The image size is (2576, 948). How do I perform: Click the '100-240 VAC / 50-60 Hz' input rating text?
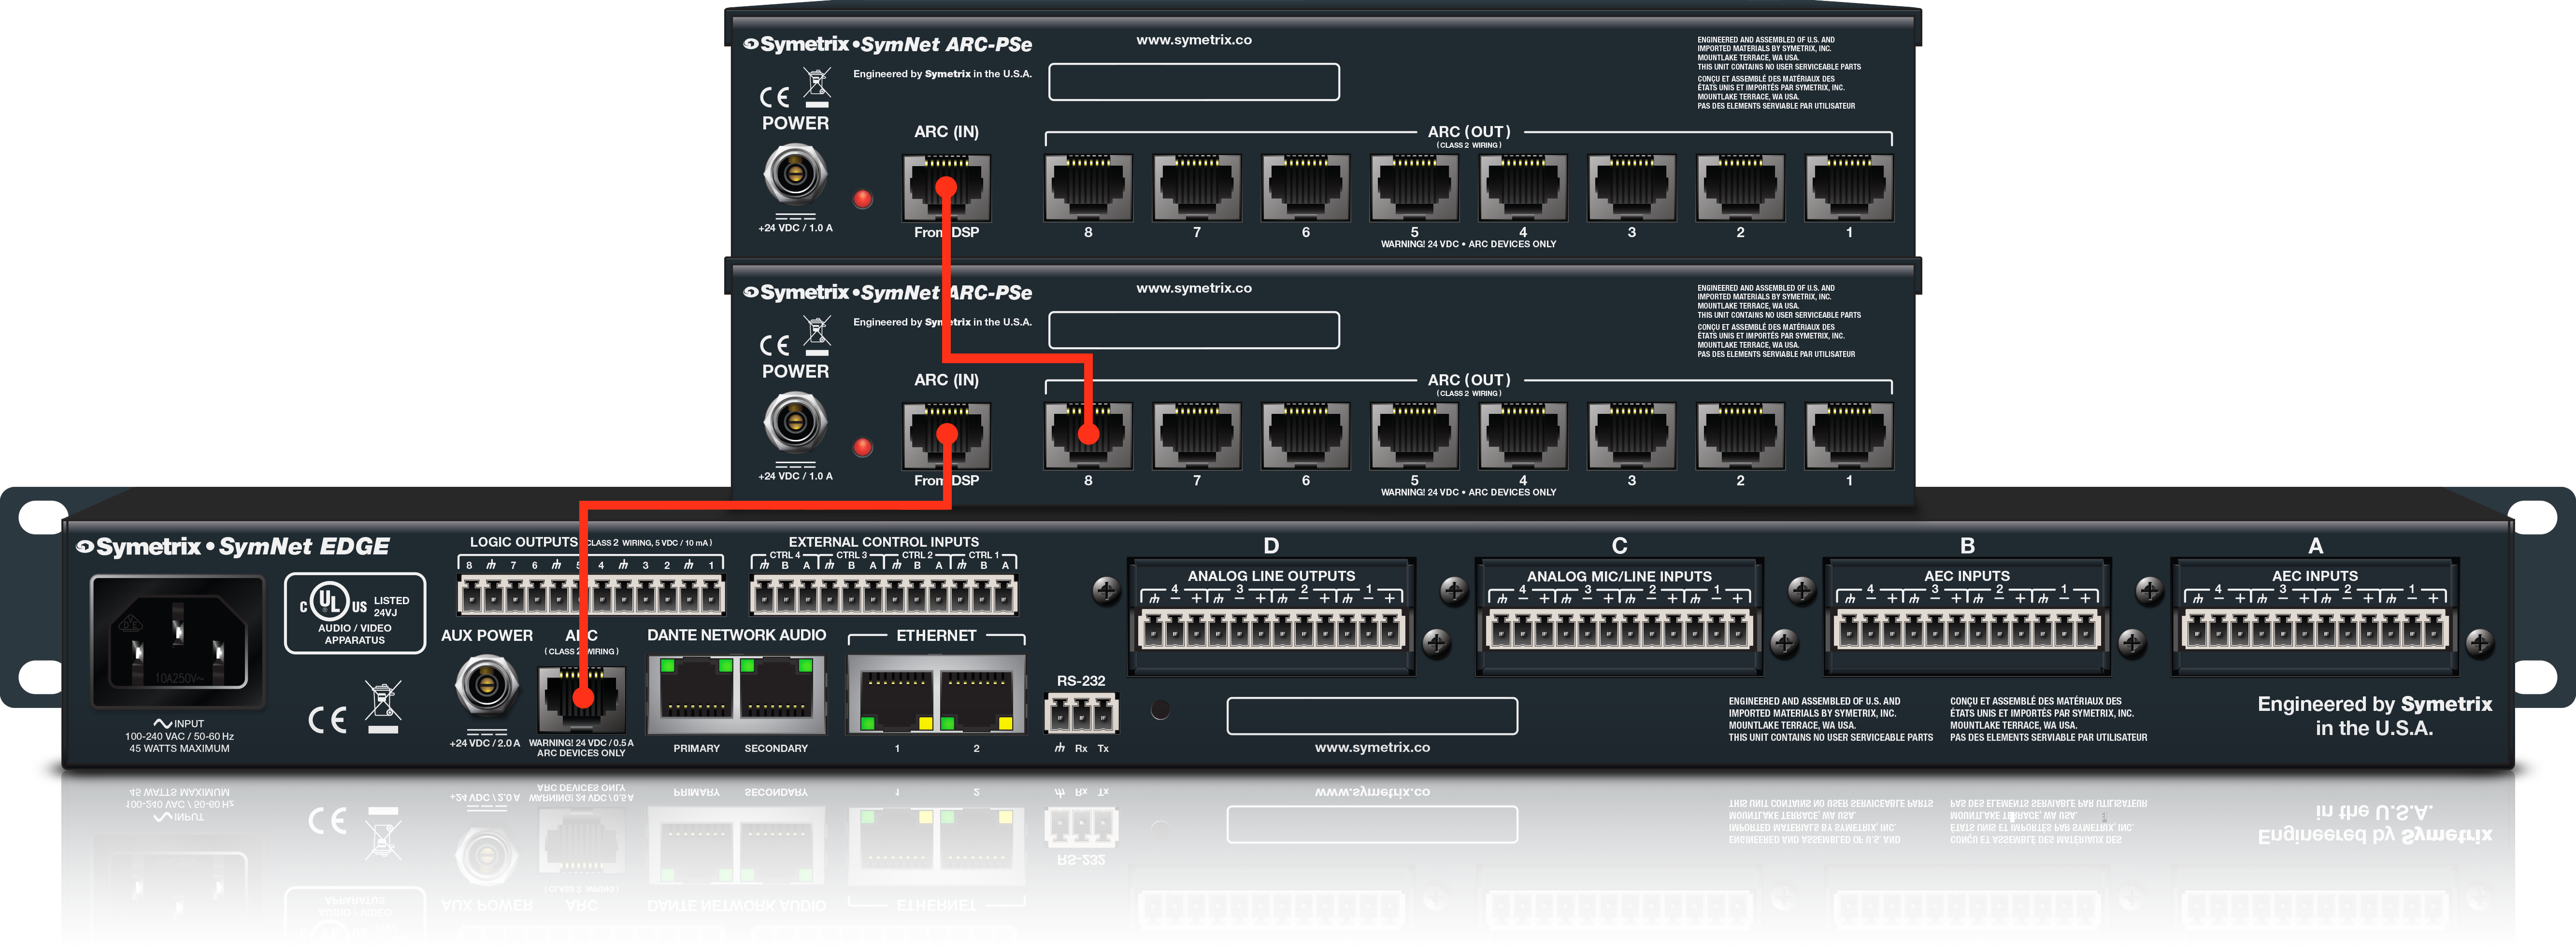coord(179,736)
